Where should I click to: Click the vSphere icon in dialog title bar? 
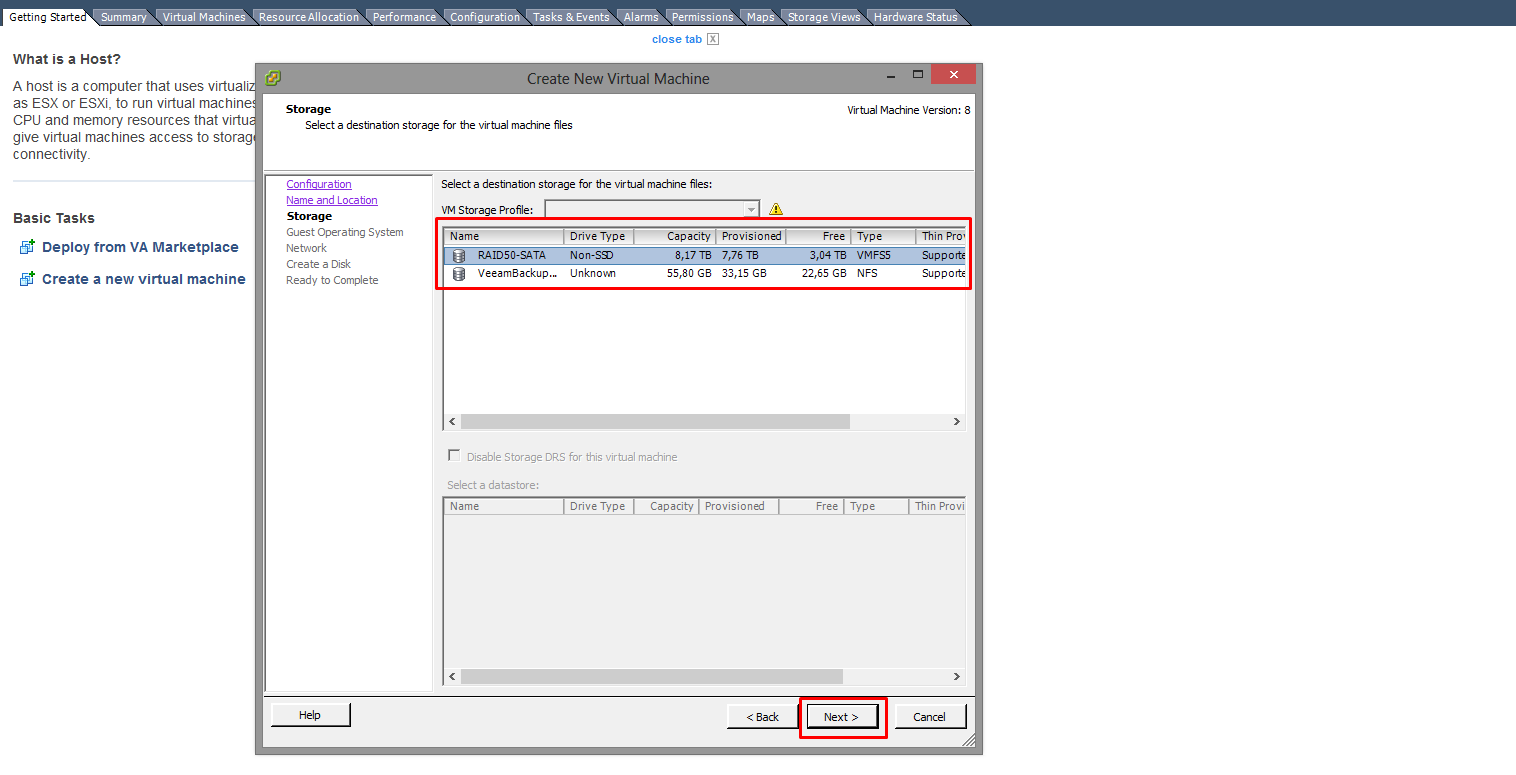[273, 78]
